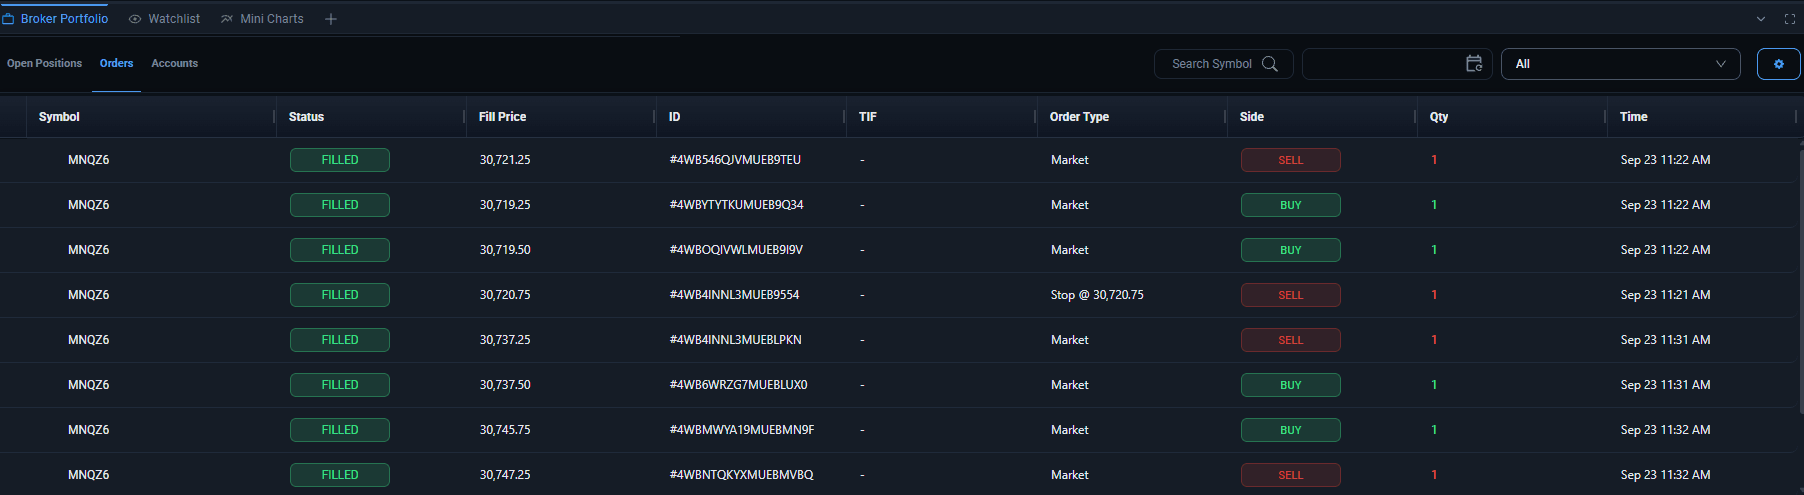This screenshot has width=1804, height=495.
Task: Click BUY badge on order #4WB6WRZG7MUEBLUX0
Action: tap(1291, 385)
